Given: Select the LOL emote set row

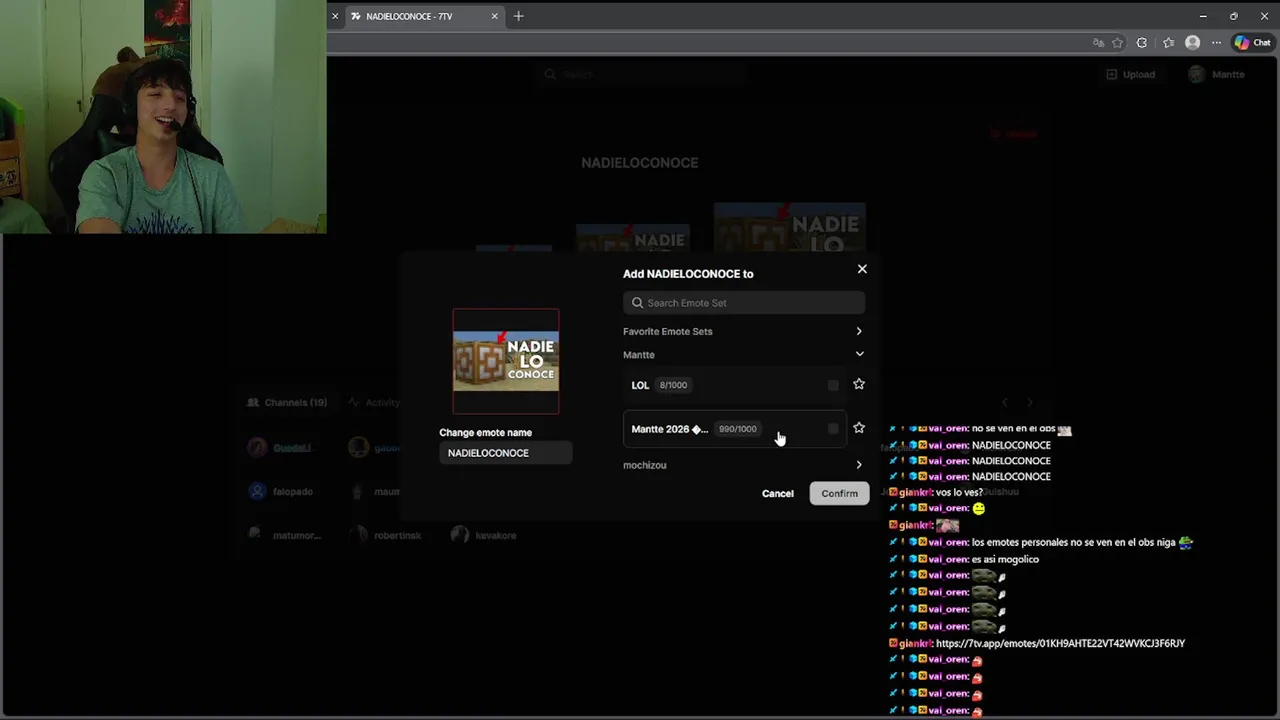Looking at the screenshot, I should [735, 385].
